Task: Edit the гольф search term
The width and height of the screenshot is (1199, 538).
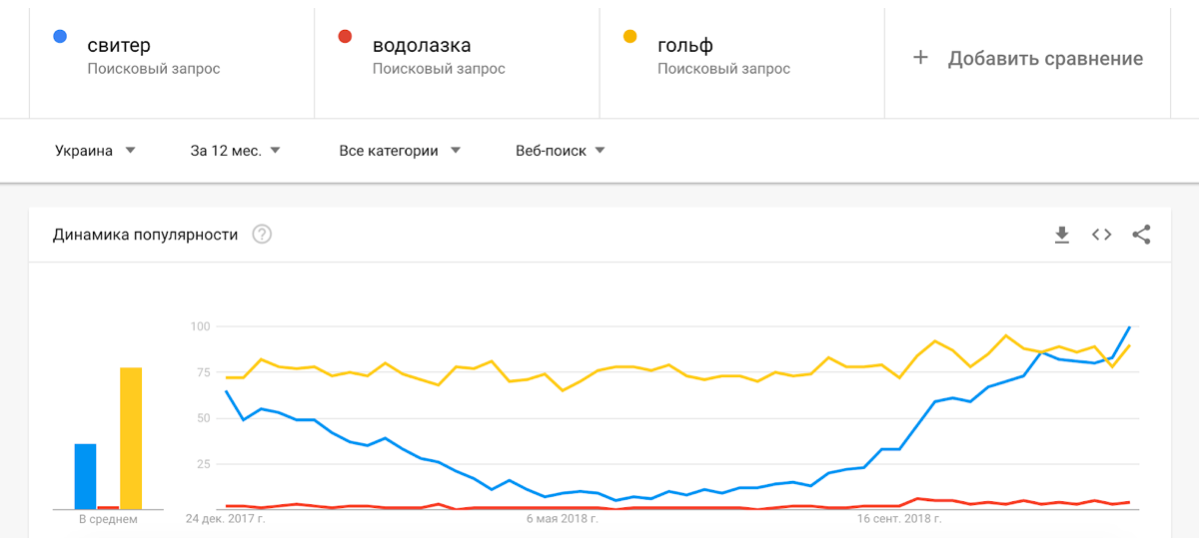Action: click(685, 45)
